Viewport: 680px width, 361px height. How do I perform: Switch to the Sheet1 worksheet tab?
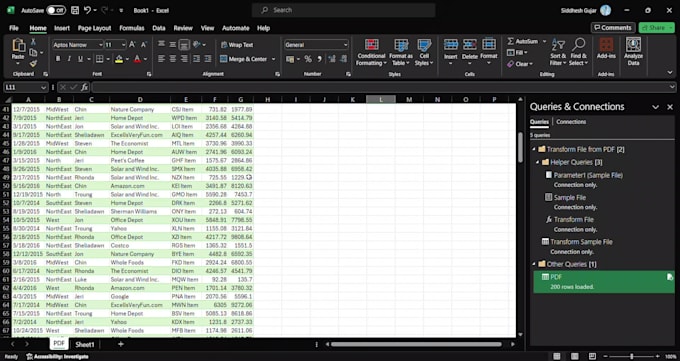pyautogui.click(x=85, y=345)
